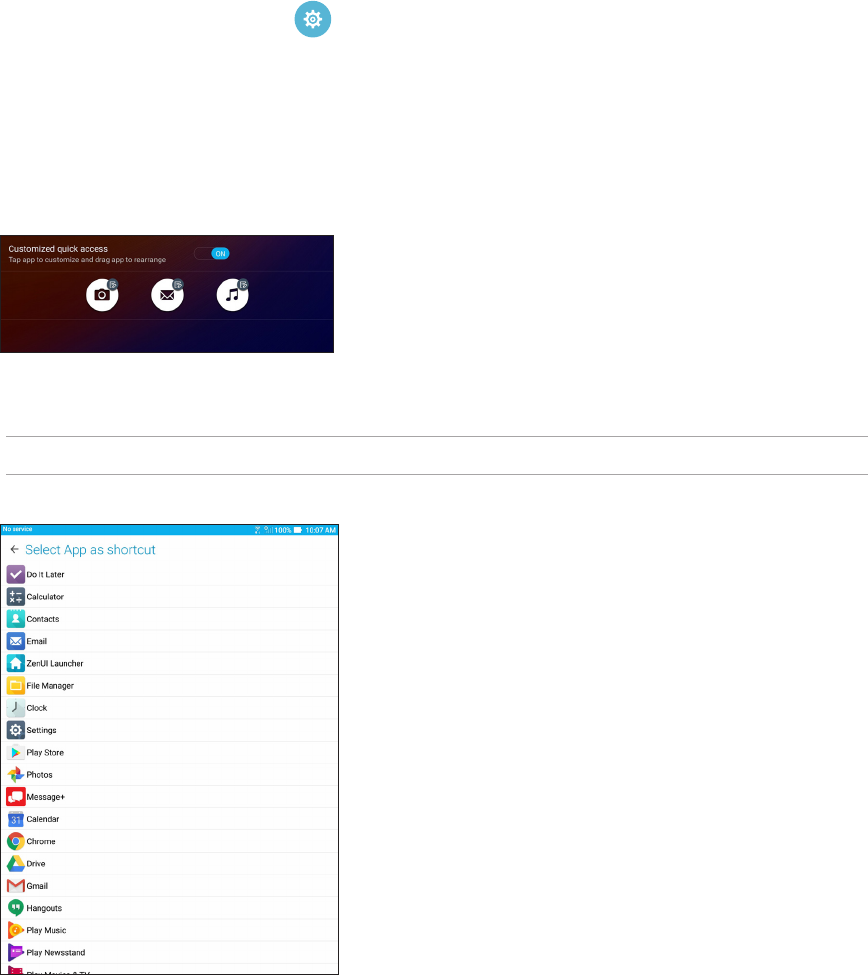Screen dimensions: 868x975
Task: Click the 'Play Store' row text
Action: pos(45,752)
